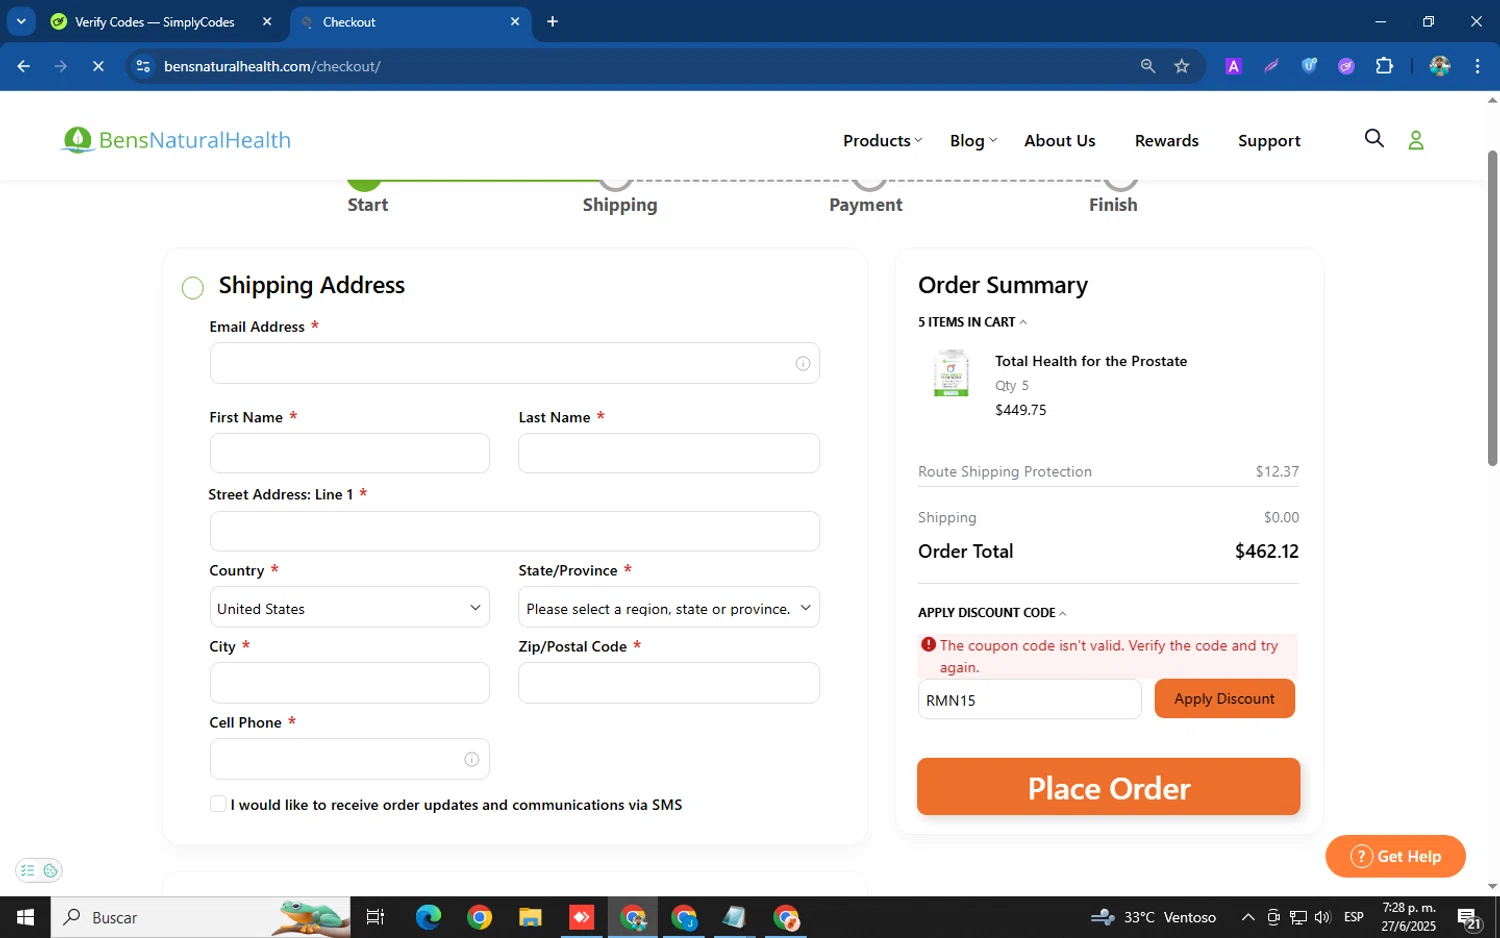Collapse the 5 Items In Cart section
This screenshot has height=938, width=1500.
click(x=972, y=322)
